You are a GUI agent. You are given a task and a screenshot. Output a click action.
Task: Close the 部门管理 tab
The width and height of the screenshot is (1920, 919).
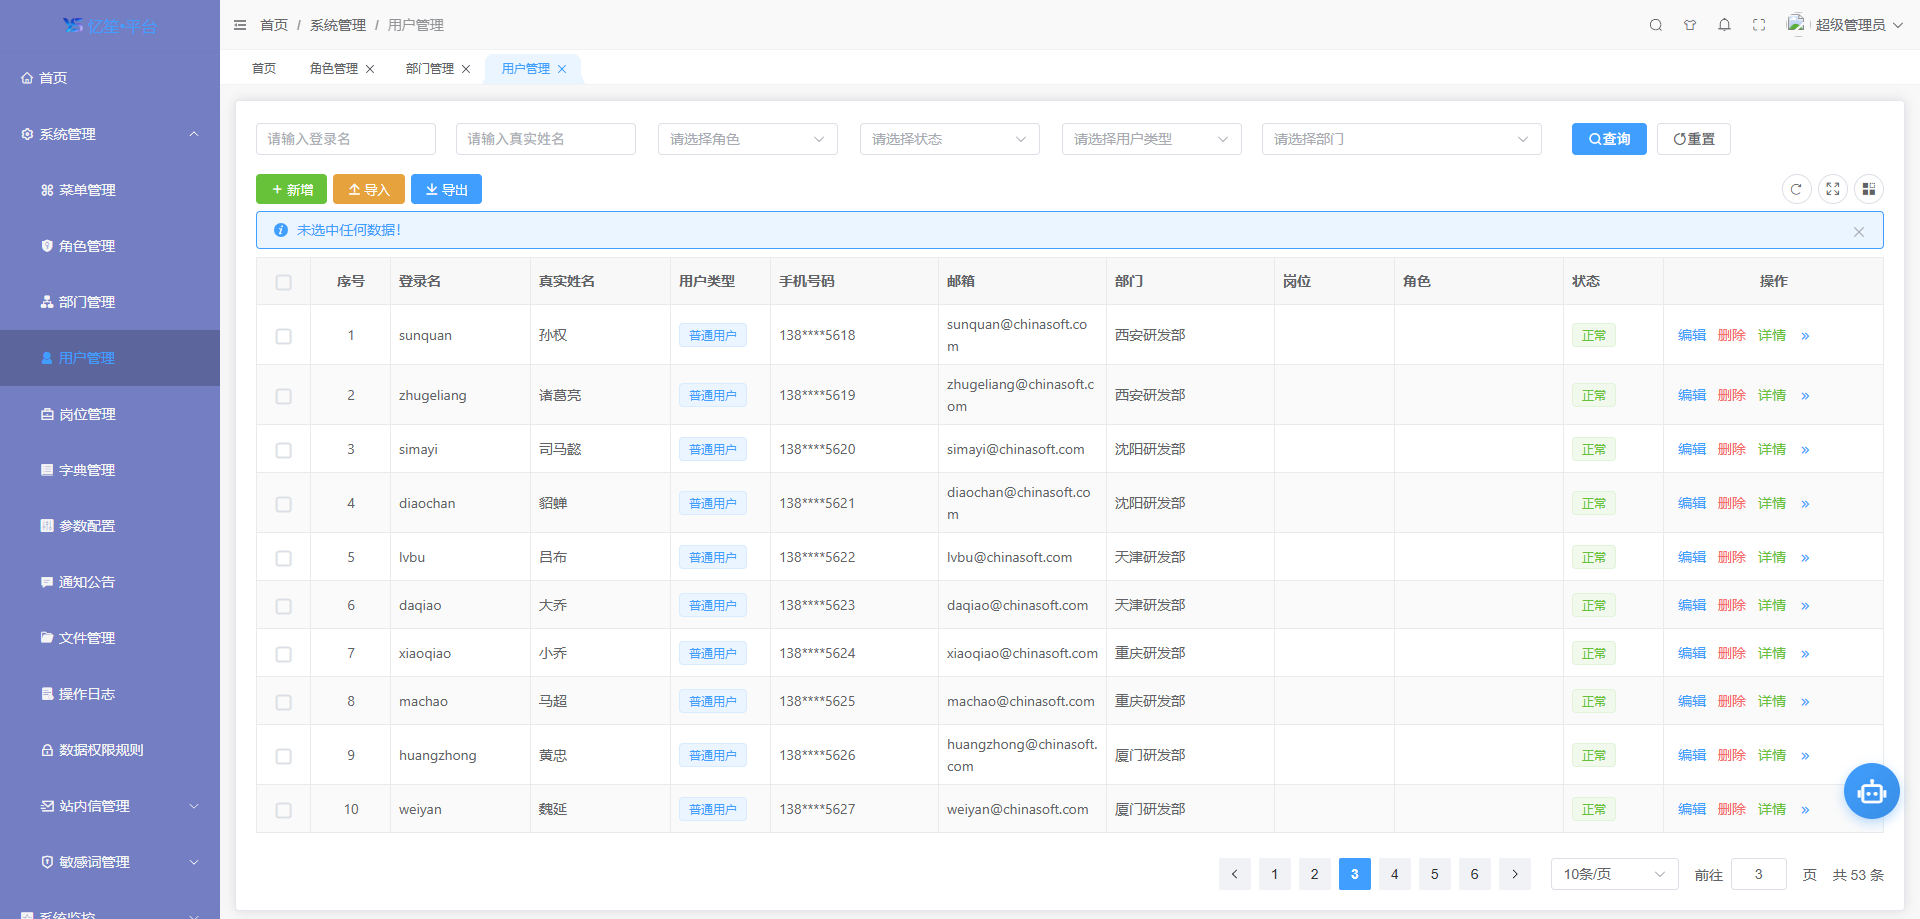(x=466, y=69)
